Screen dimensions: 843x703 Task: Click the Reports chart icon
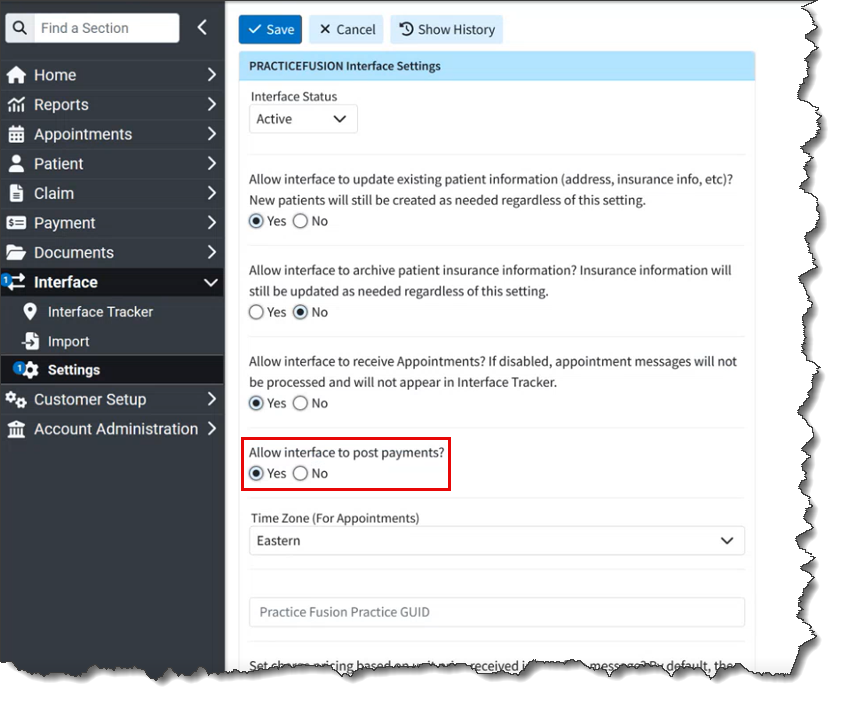[16, 104]
